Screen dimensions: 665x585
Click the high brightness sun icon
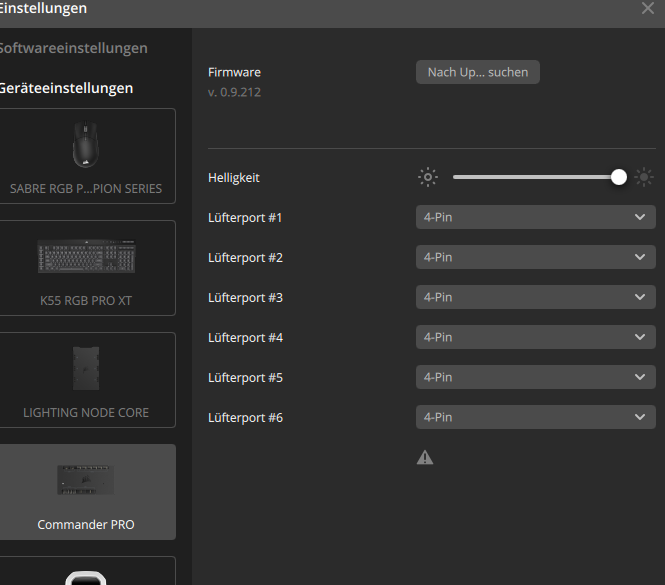pyautogui.click(x=644, y=177)
